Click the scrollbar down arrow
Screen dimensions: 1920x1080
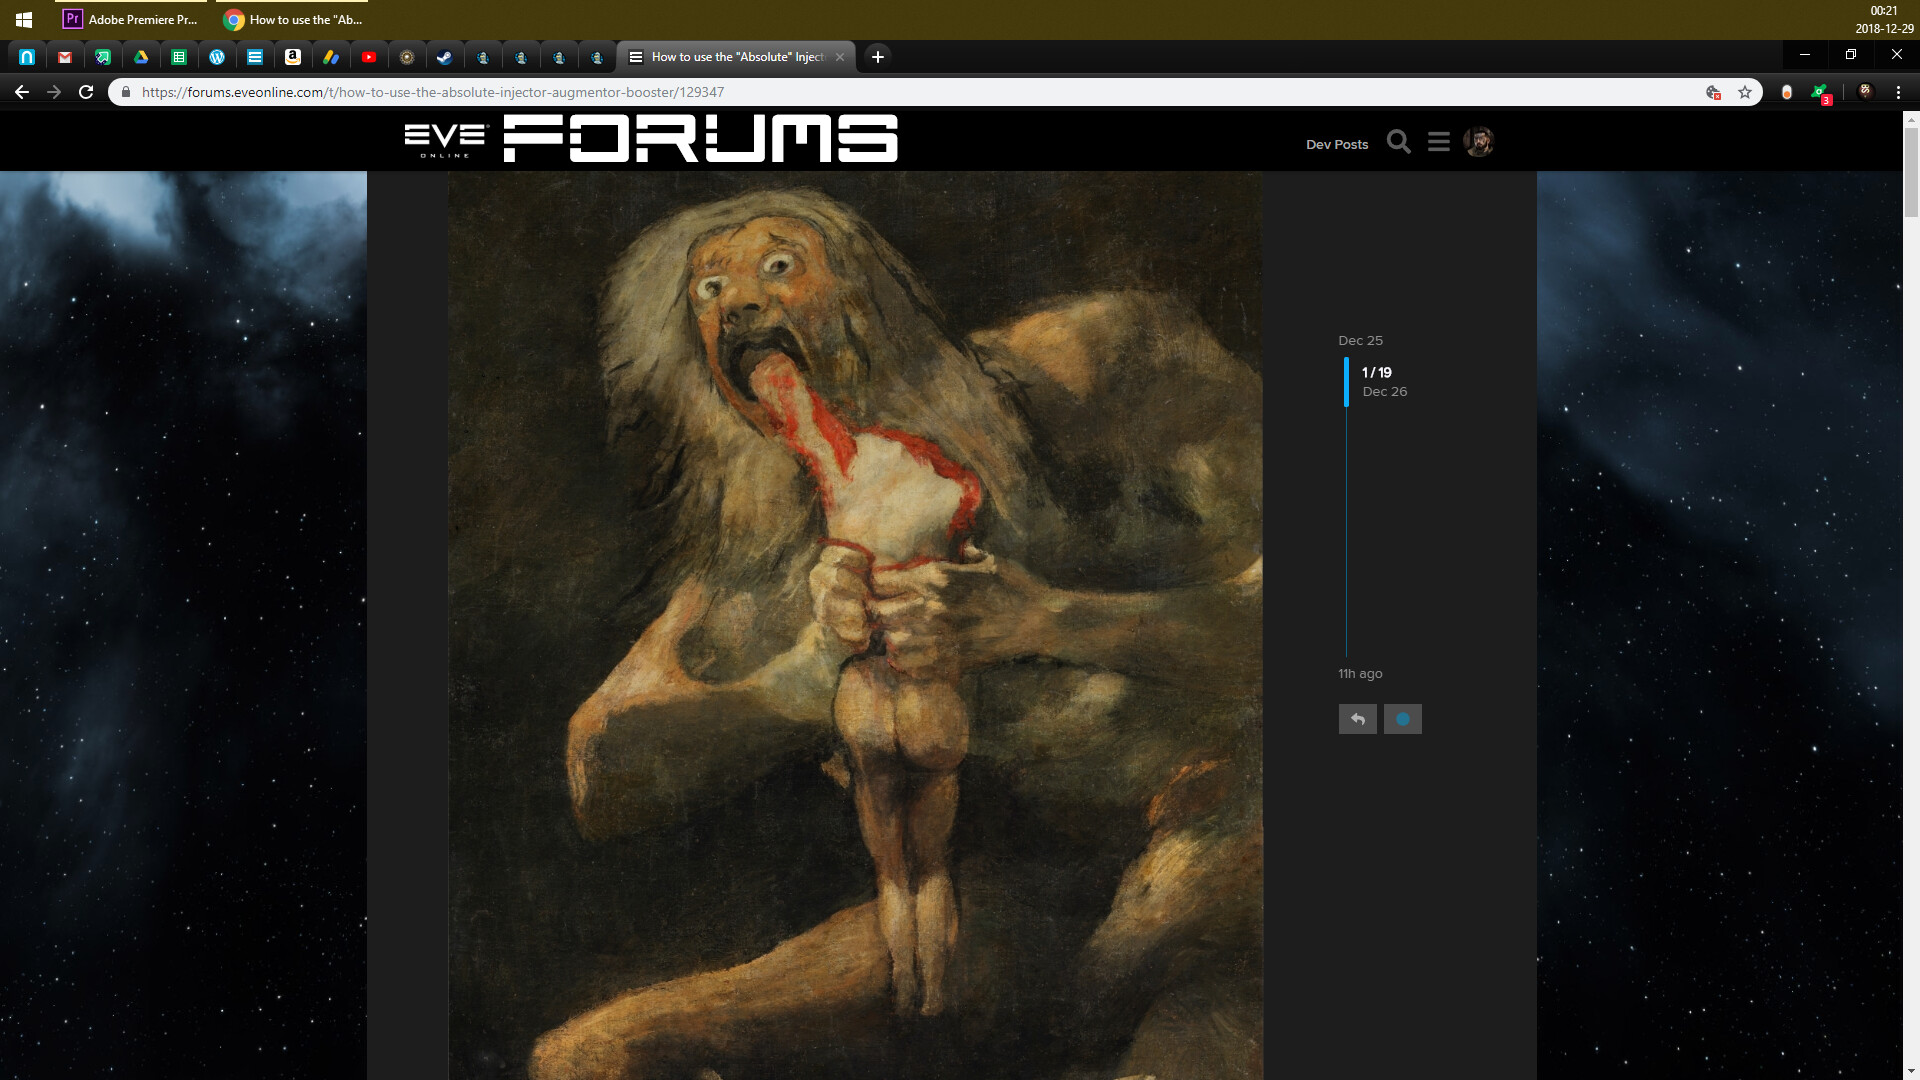pyautogui.click(x=1911, y=1071)
